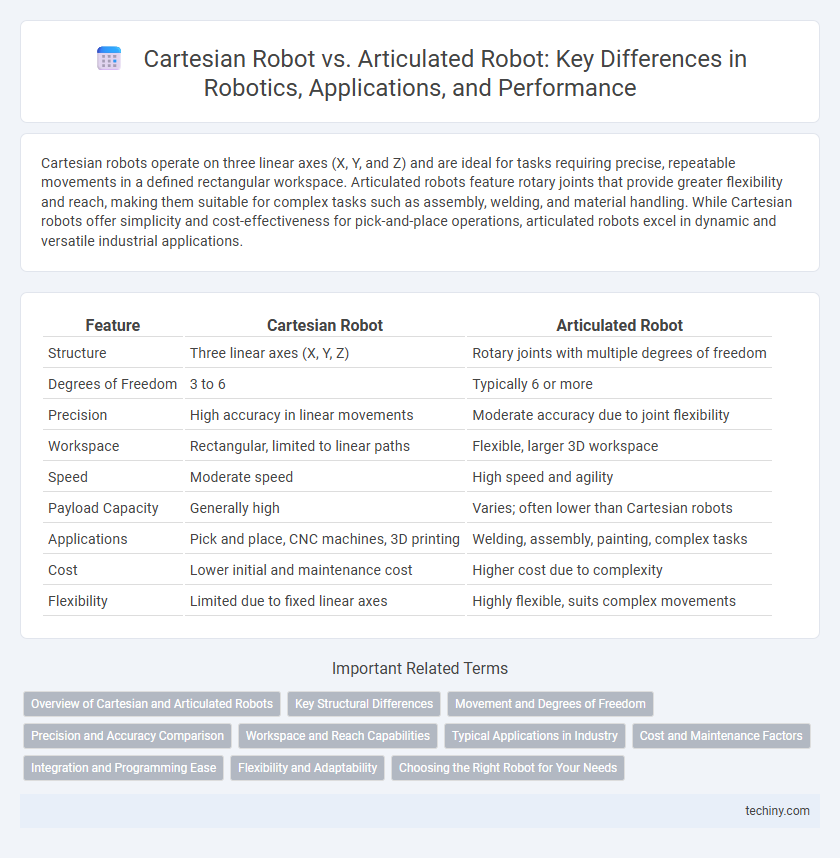
Task: Click the 'Typically 6 or more' cell
Action: coord(532,384)
